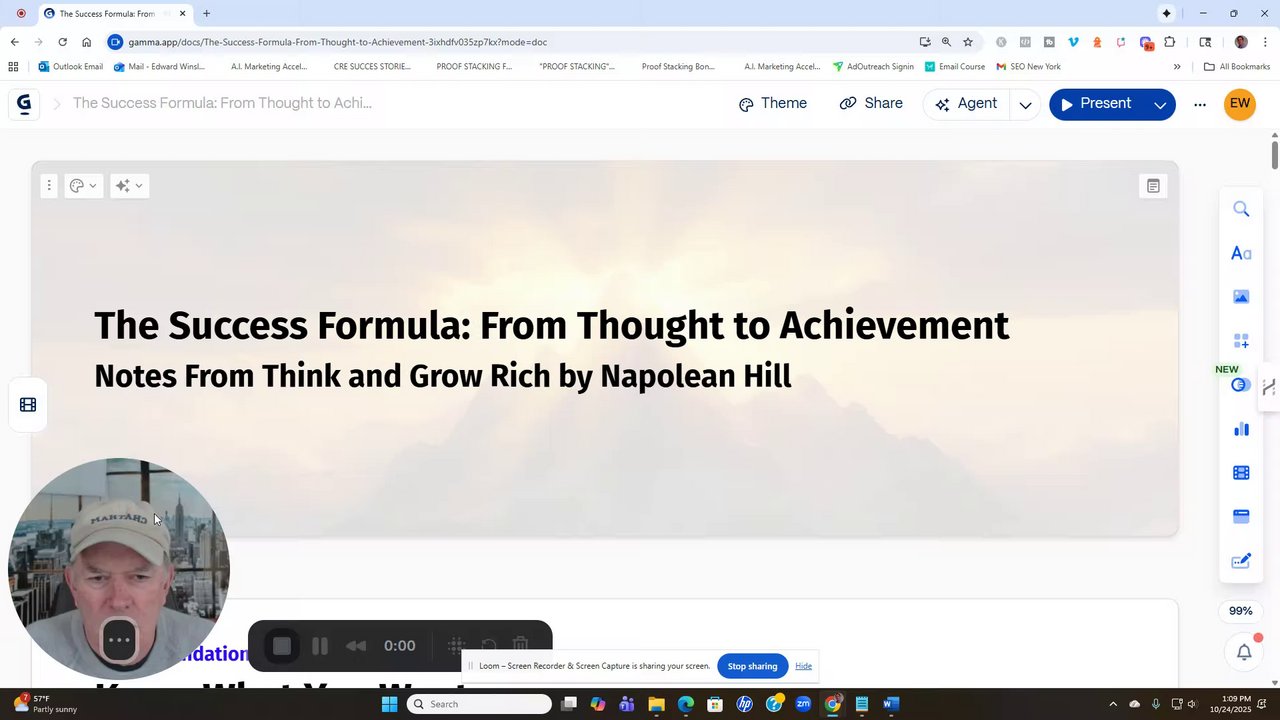Start the presentation with Present
The height and width of the screenshot is (720, 1280).
(1095, 104)
